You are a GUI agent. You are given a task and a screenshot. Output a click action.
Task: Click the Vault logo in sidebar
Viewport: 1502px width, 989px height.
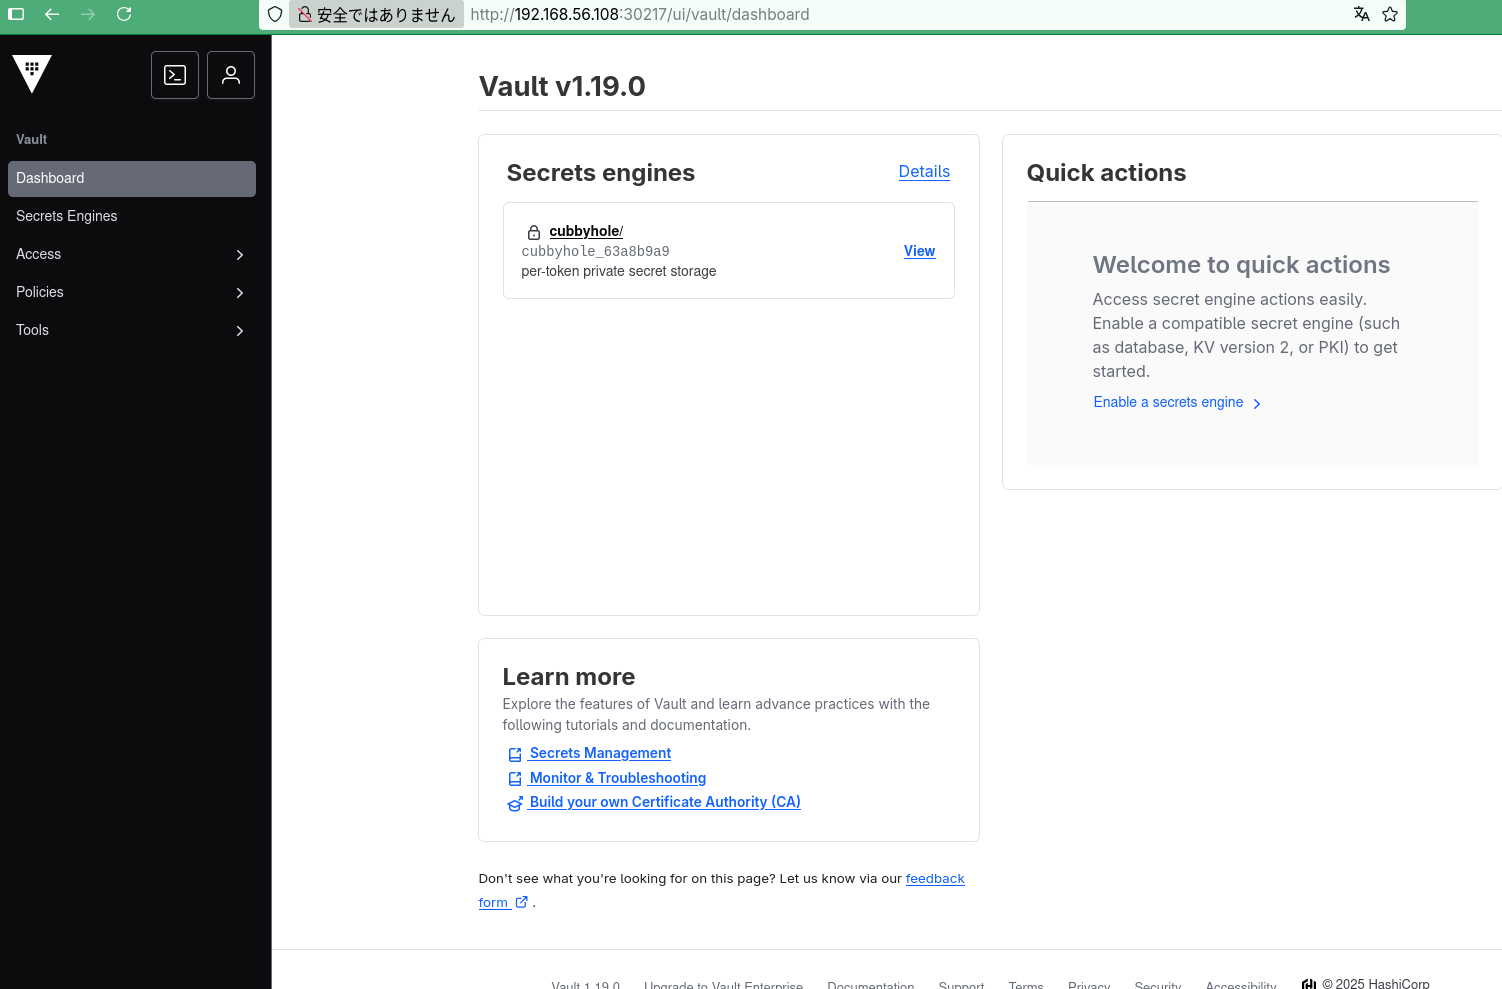point(31,74)
